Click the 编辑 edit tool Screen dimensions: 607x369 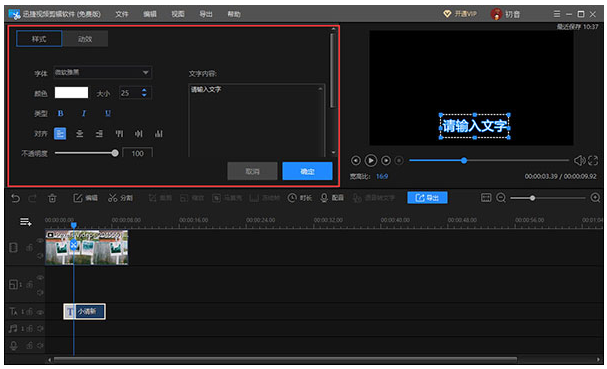click(x=86, y=198)
